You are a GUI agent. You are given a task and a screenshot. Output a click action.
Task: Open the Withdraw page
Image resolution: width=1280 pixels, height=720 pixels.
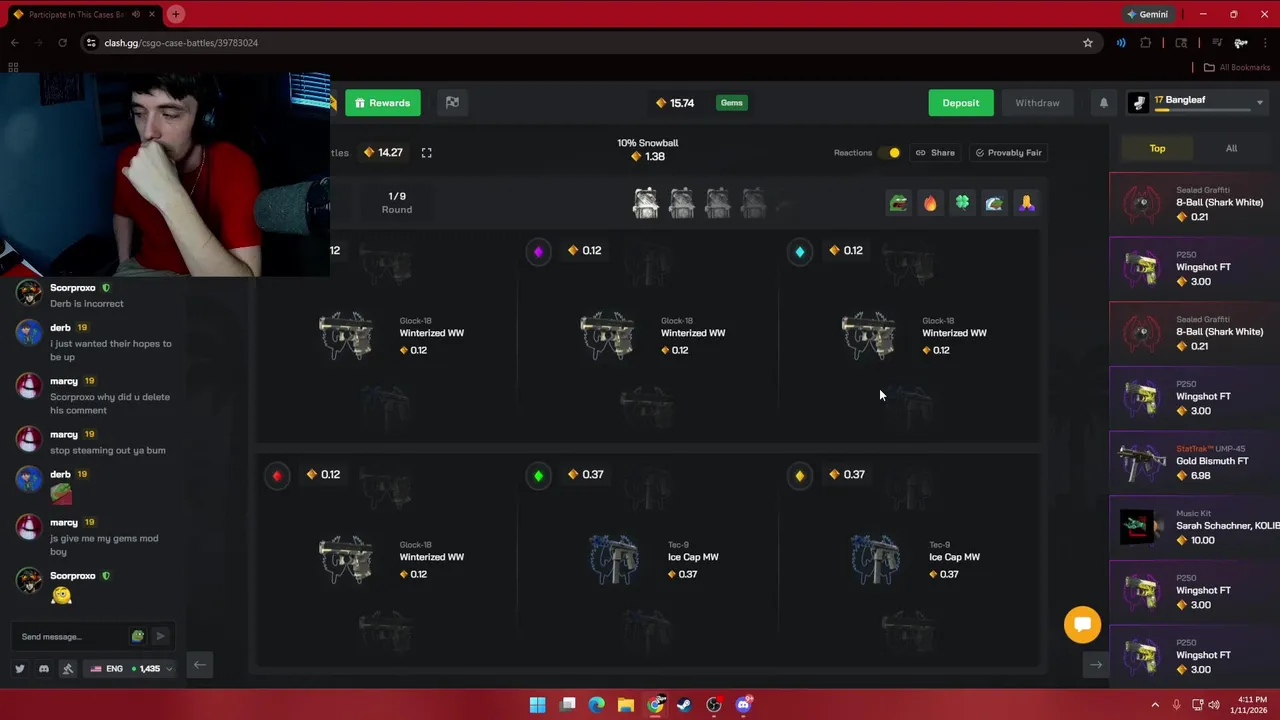(1037, 103)
